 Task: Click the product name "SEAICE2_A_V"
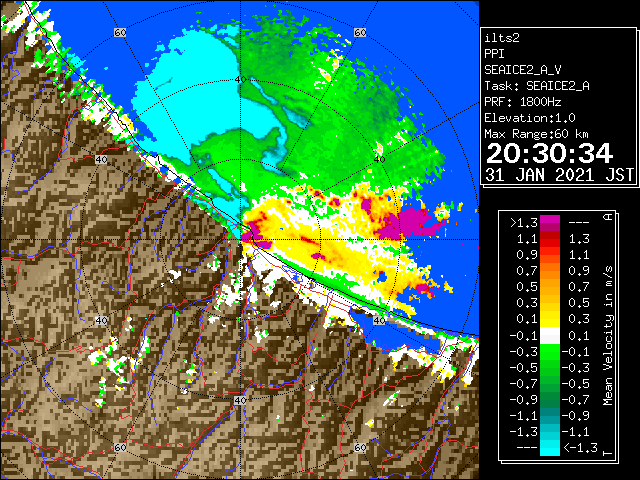[x=523, y=70]
